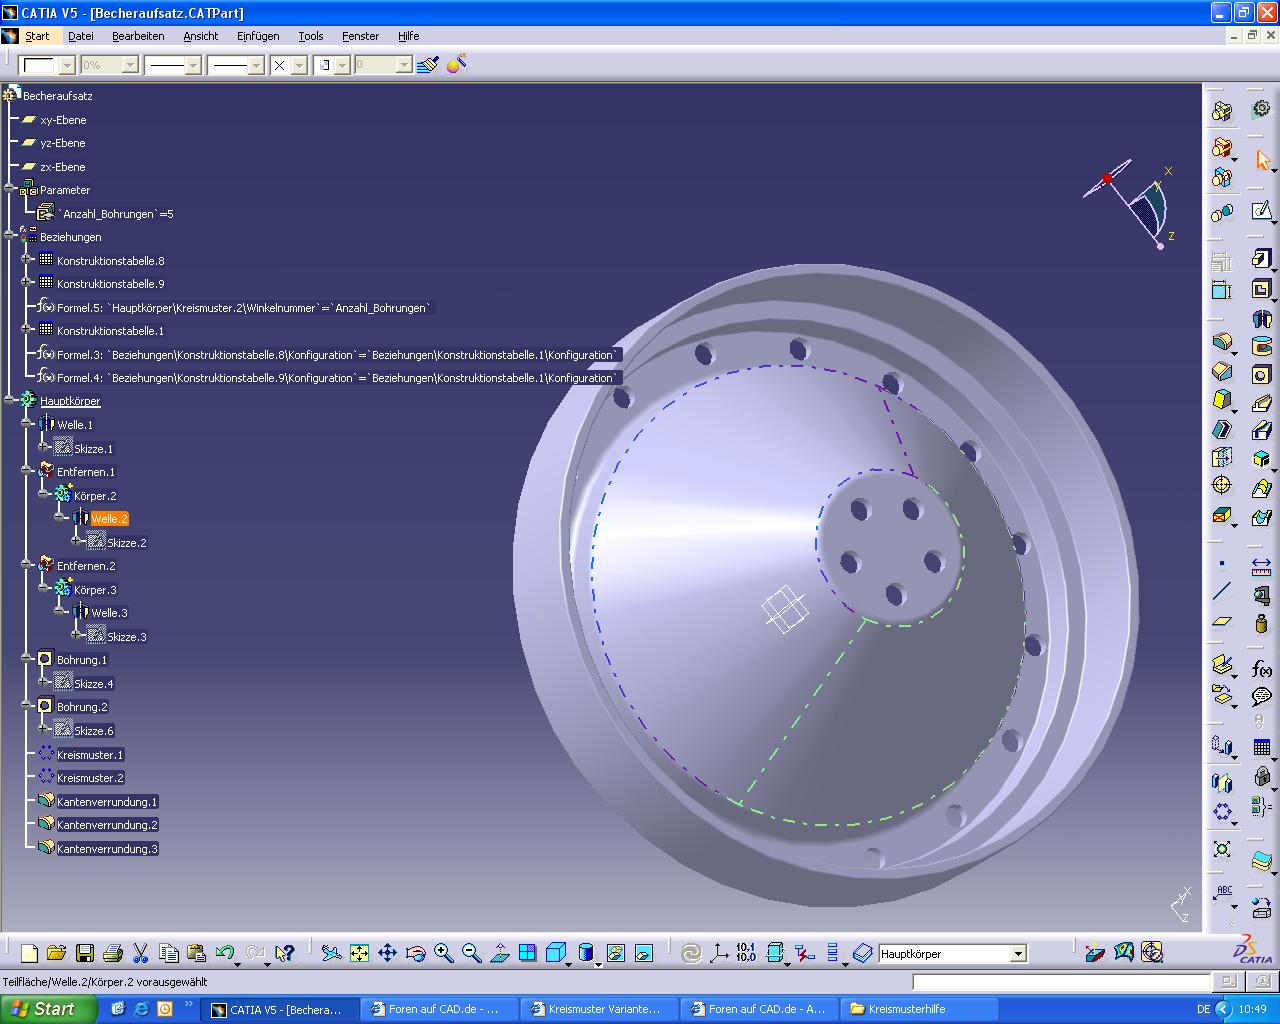
Task: Open the Start menu in menu bar
Action: coord(37,36)
